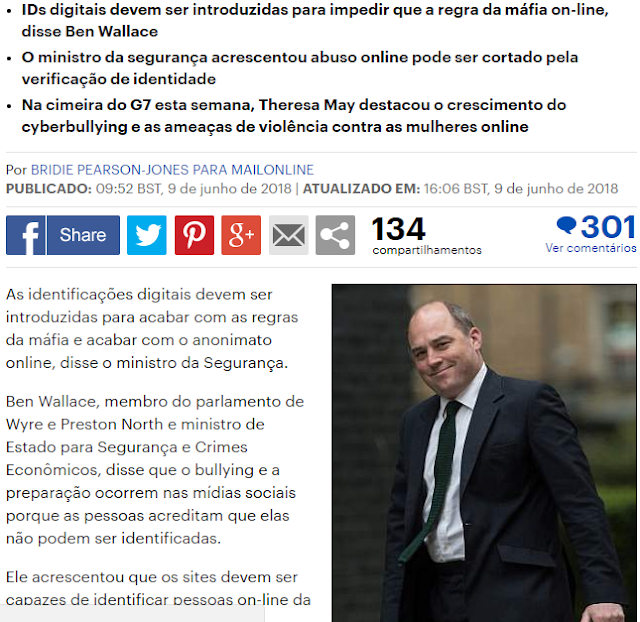
Task: Click the first bullet about digital IDs
Action: pyautogui.click(x=315, y=20)
